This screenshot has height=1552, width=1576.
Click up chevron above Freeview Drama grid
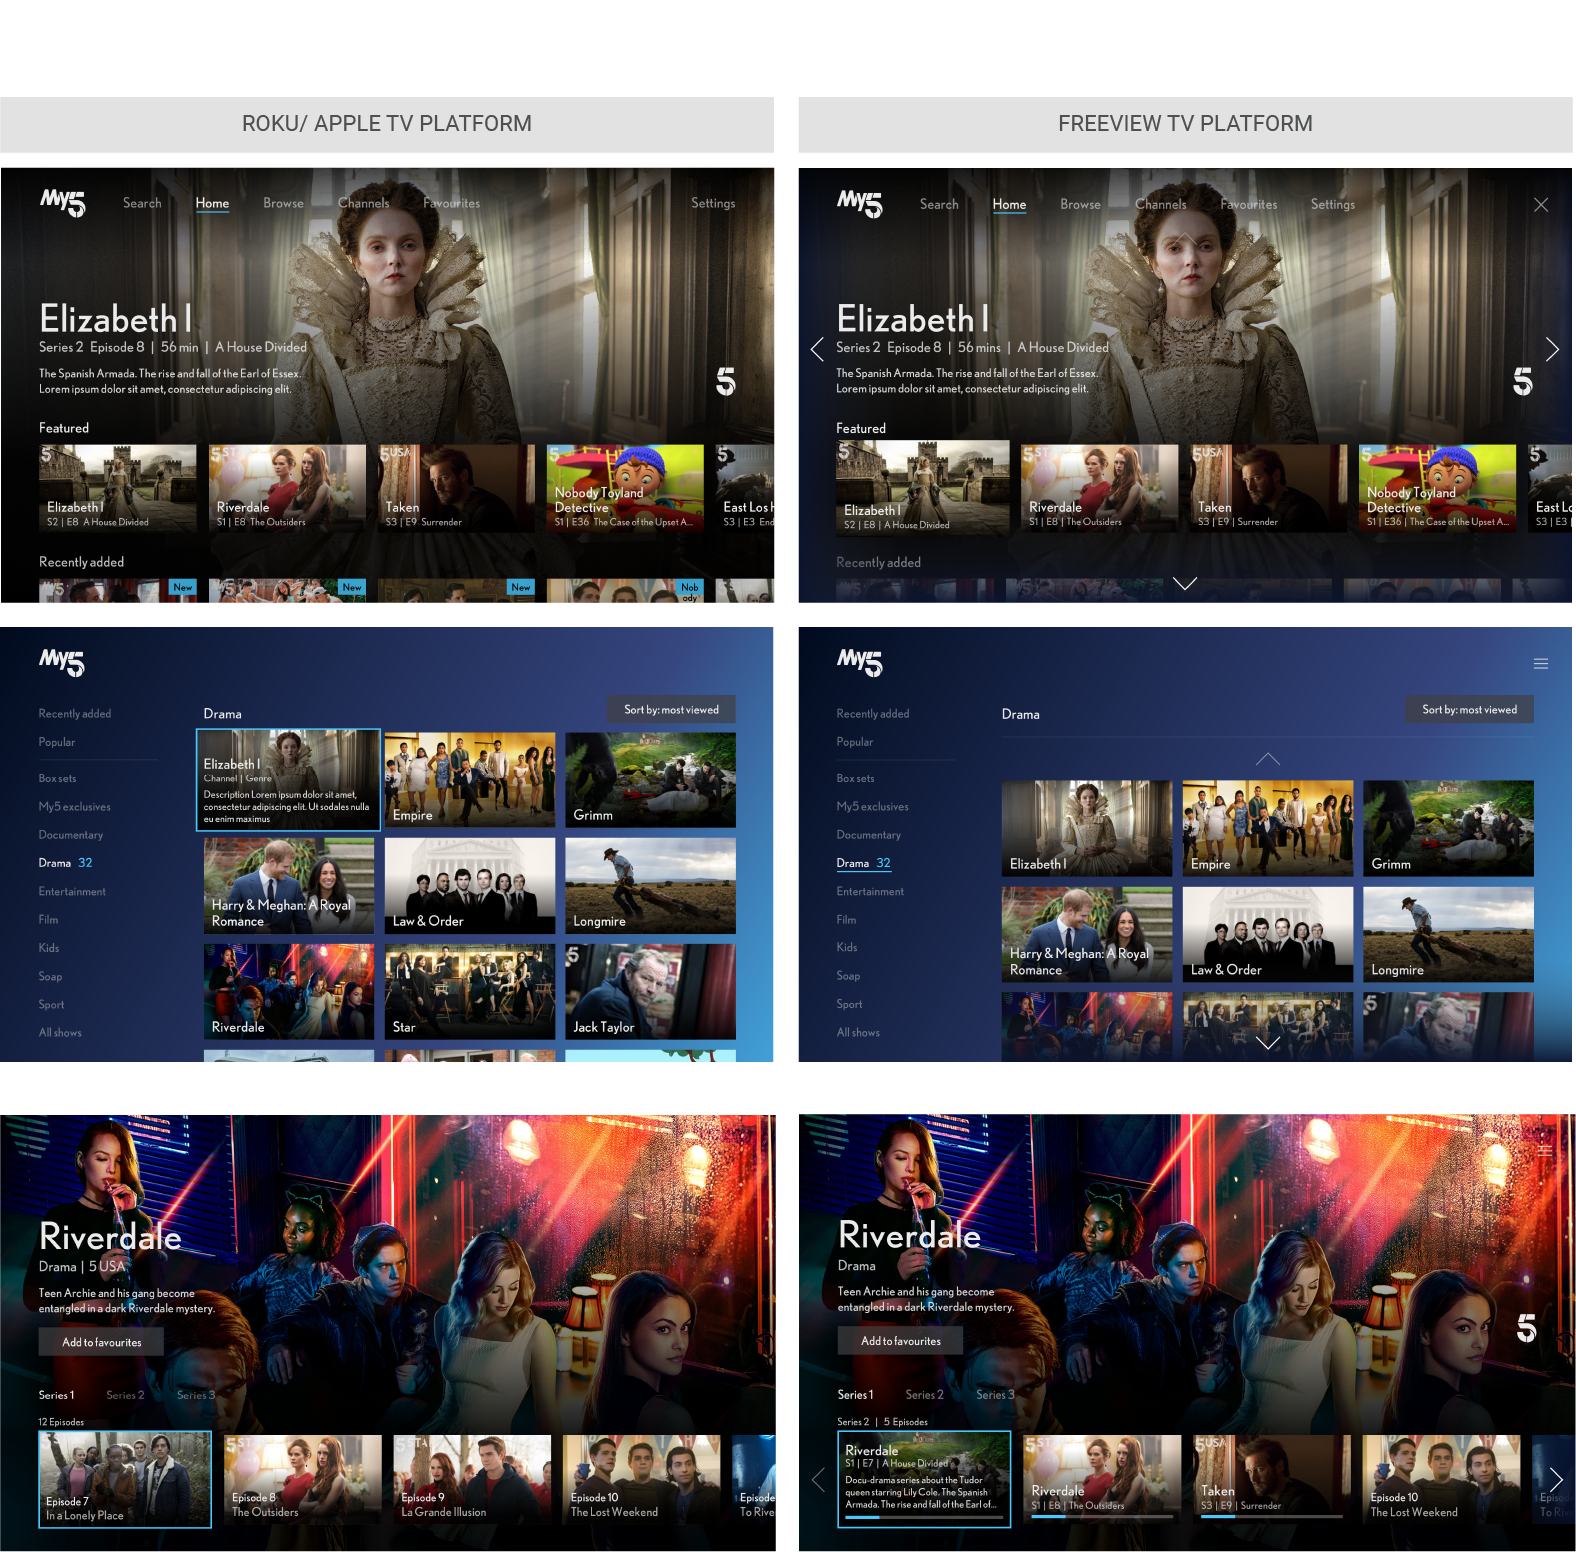pos(1268,759)
